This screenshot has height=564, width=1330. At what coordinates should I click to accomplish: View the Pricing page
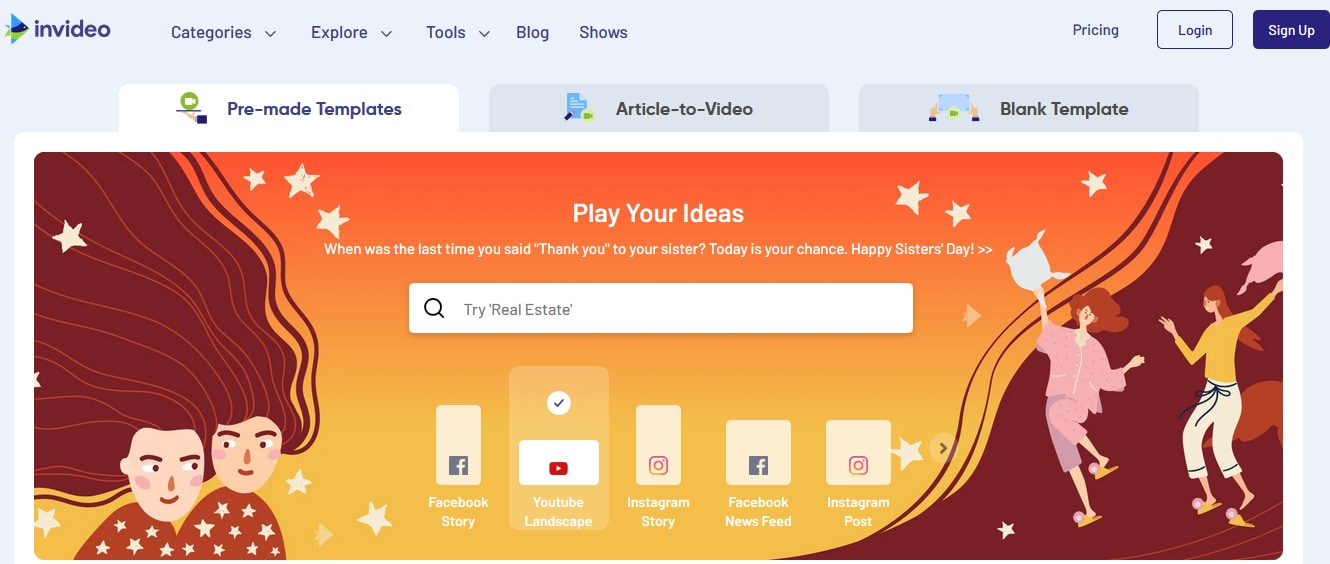tap(1095, 30)
